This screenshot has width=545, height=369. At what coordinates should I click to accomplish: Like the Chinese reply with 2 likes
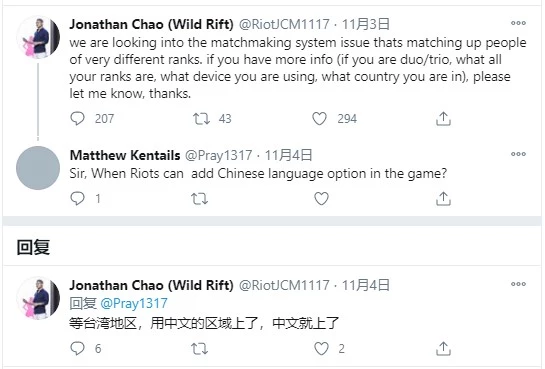point(321,348)
